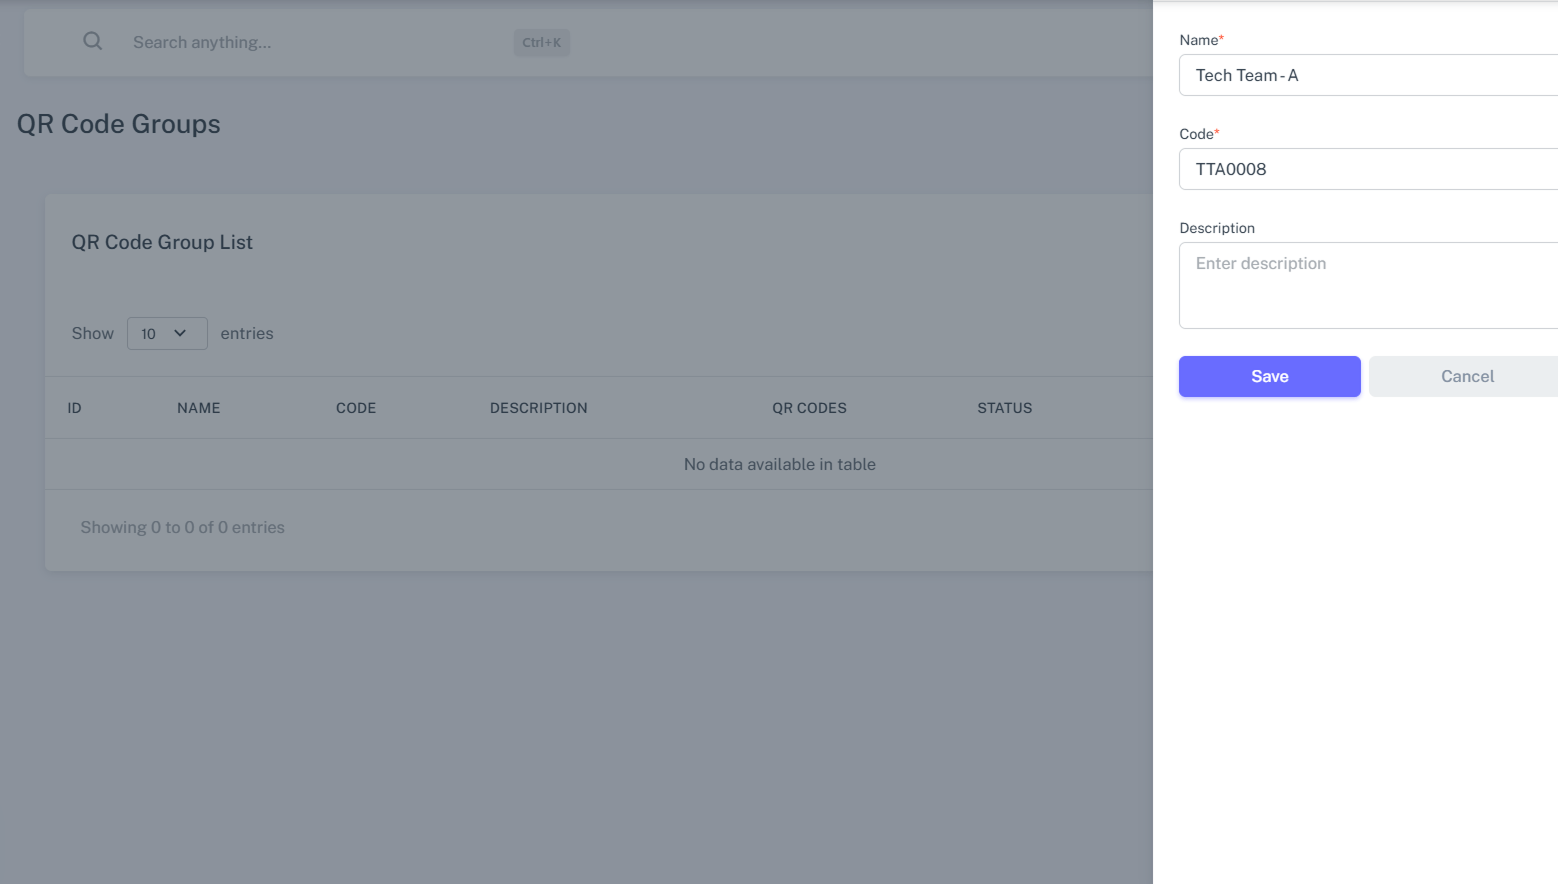Sort by DESCRIPTION column header
This screenshot has height=884, width=1558.
tap(538, 408)
